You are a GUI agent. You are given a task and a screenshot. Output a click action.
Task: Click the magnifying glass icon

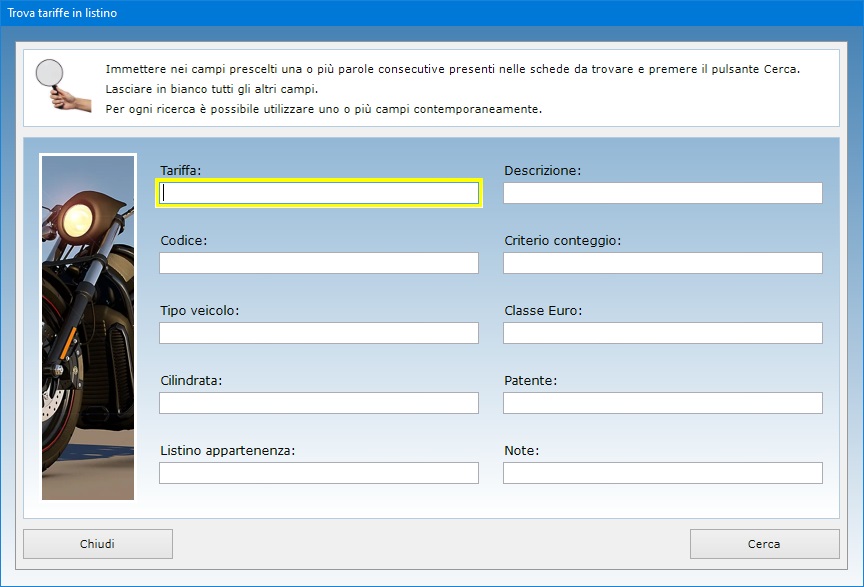62,85
